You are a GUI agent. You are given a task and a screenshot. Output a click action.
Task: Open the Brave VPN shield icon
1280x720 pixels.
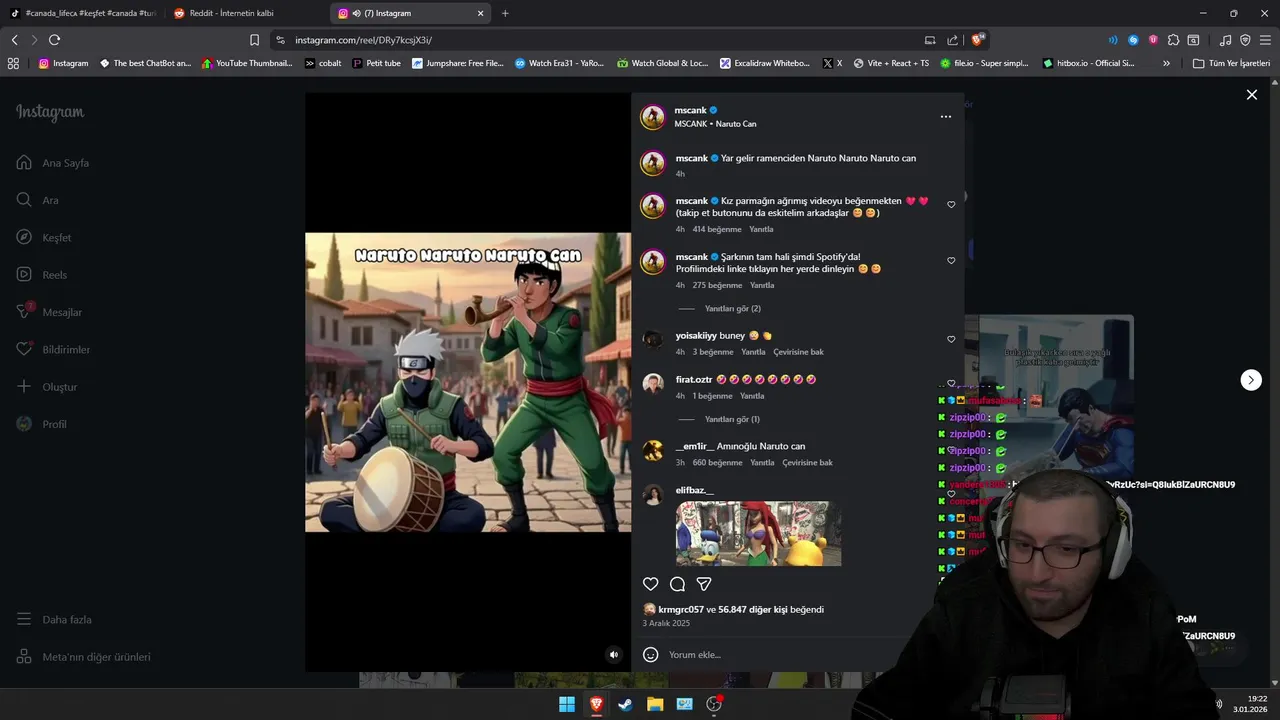[1245, 40]
